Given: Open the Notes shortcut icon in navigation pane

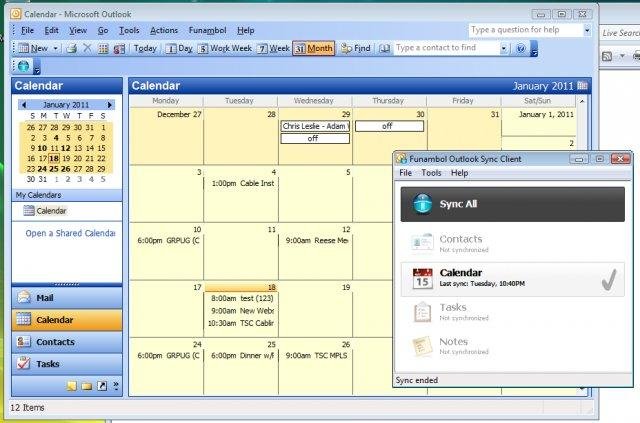Looking at the screenshot, I should click(71, 385).
